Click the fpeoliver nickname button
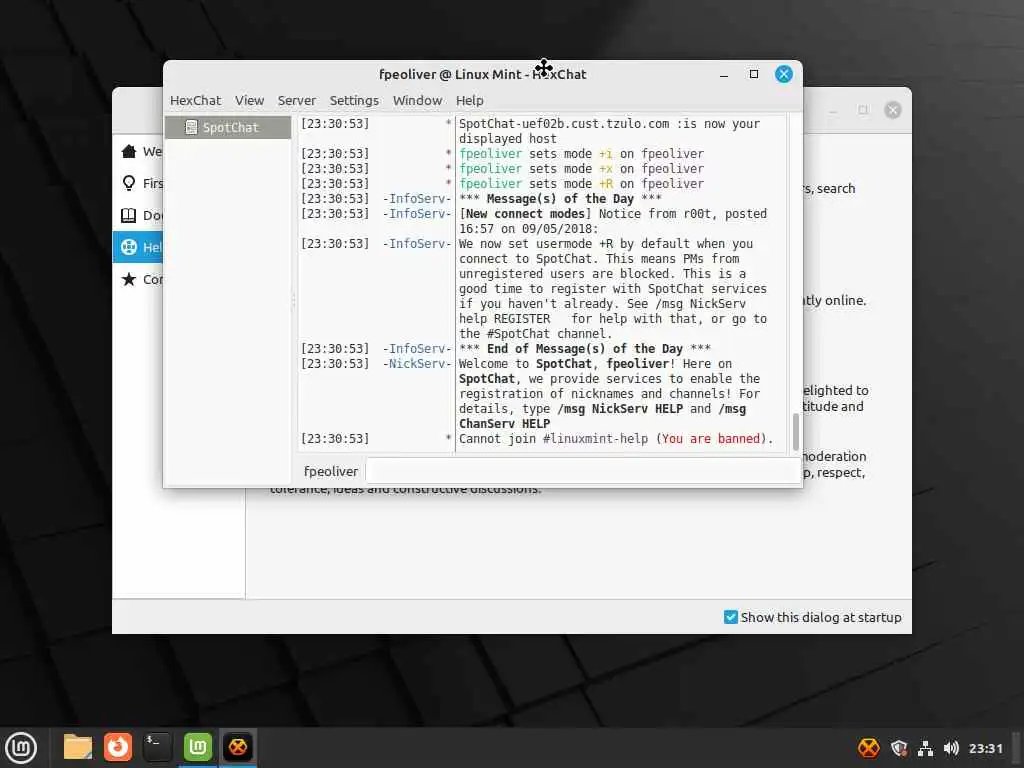Screen dimensions: 1024x768 click(x=330, y=471)
